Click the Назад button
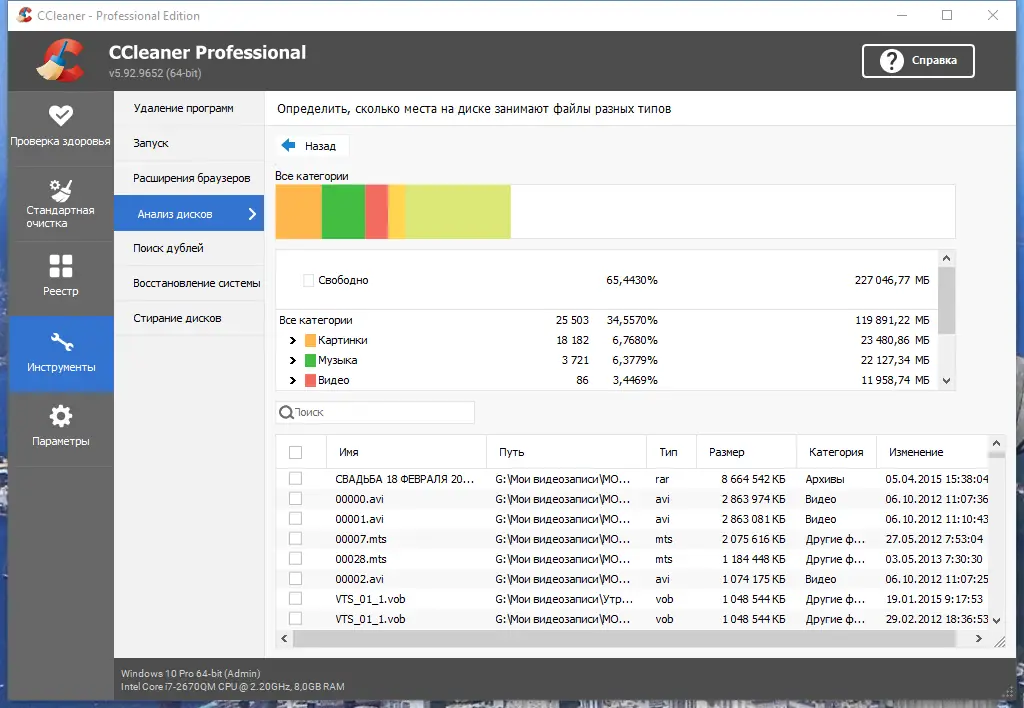1024x708 pixels. click(x=312, y=146)
